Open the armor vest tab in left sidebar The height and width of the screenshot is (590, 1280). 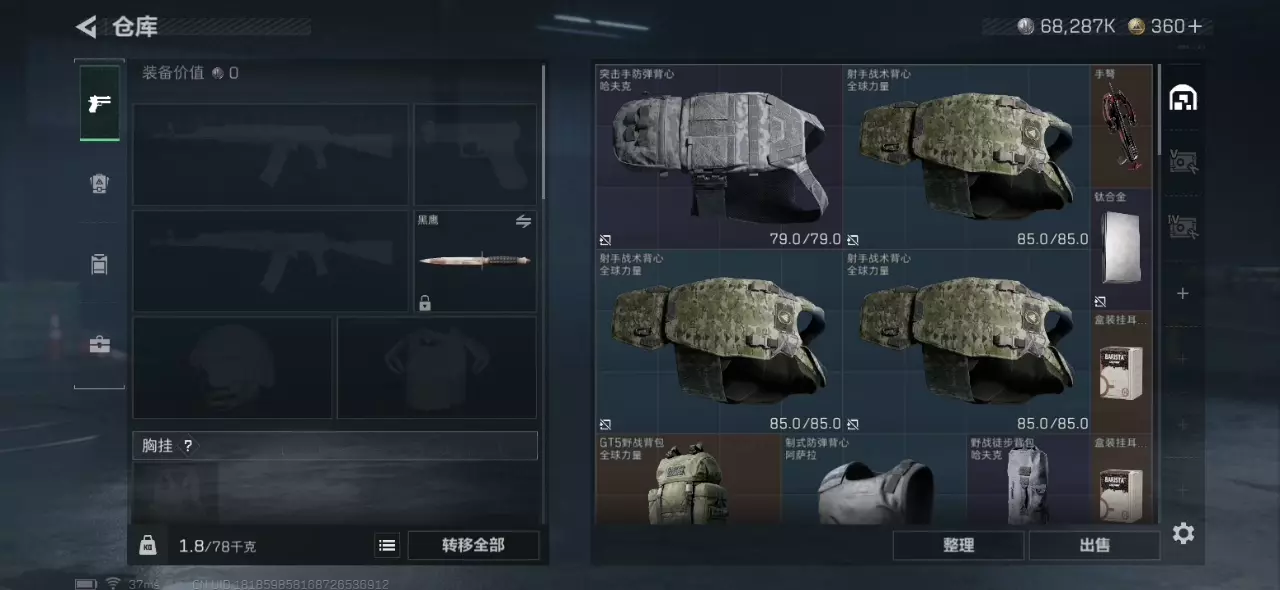100,183
